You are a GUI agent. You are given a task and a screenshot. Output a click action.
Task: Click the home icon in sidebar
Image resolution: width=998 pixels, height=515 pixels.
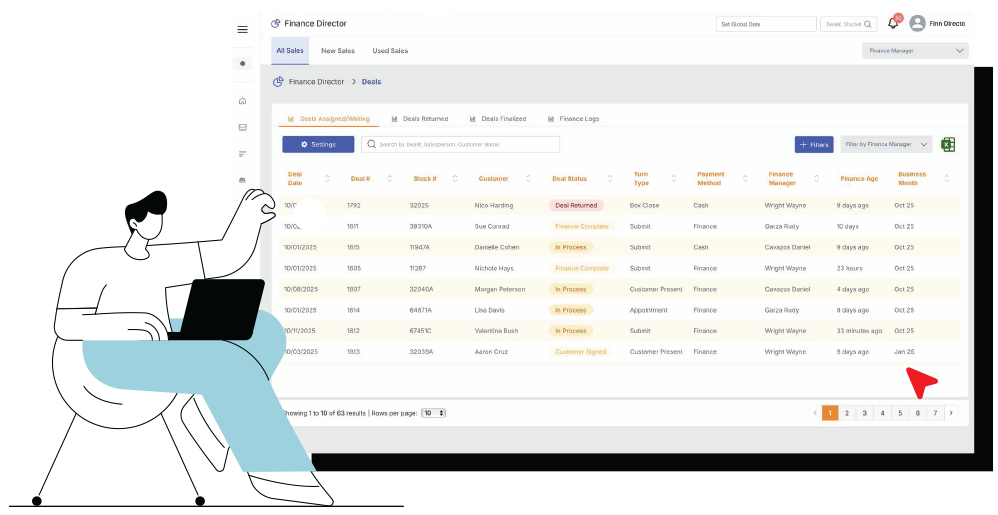pyautogui.click(x=242, y=101)
